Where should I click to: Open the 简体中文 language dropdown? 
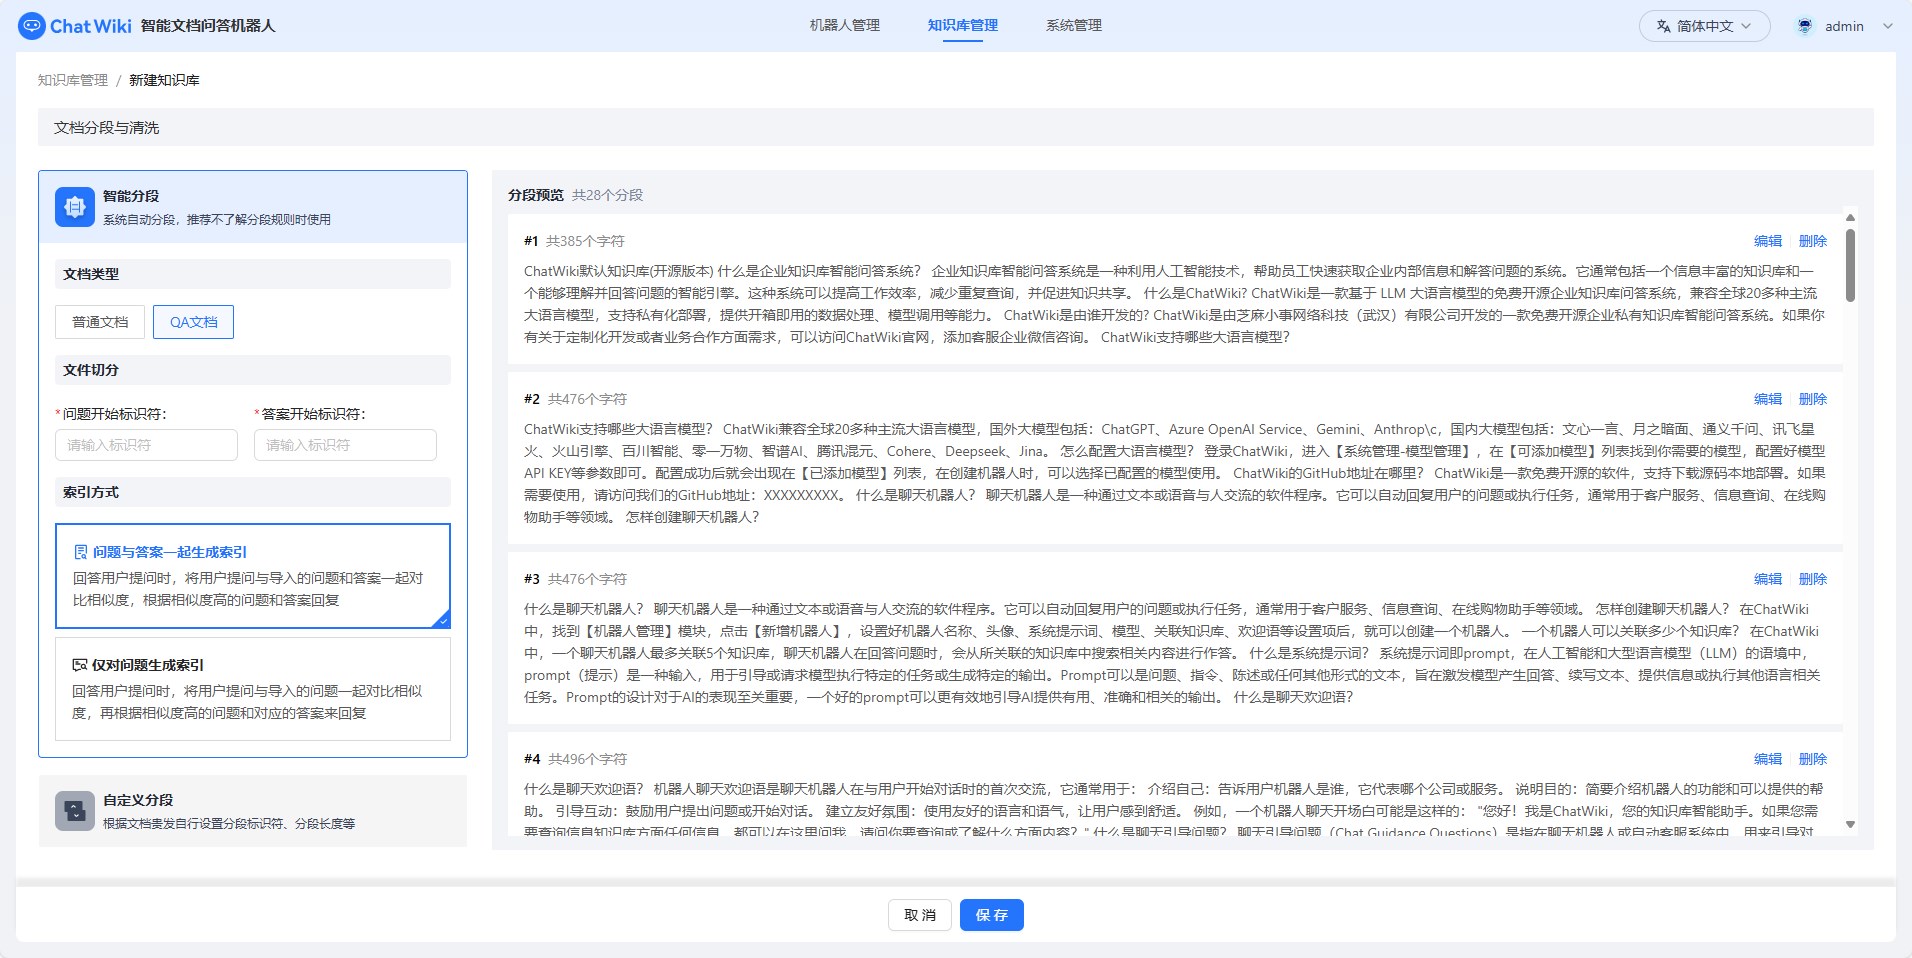[x=1704, y=26]
